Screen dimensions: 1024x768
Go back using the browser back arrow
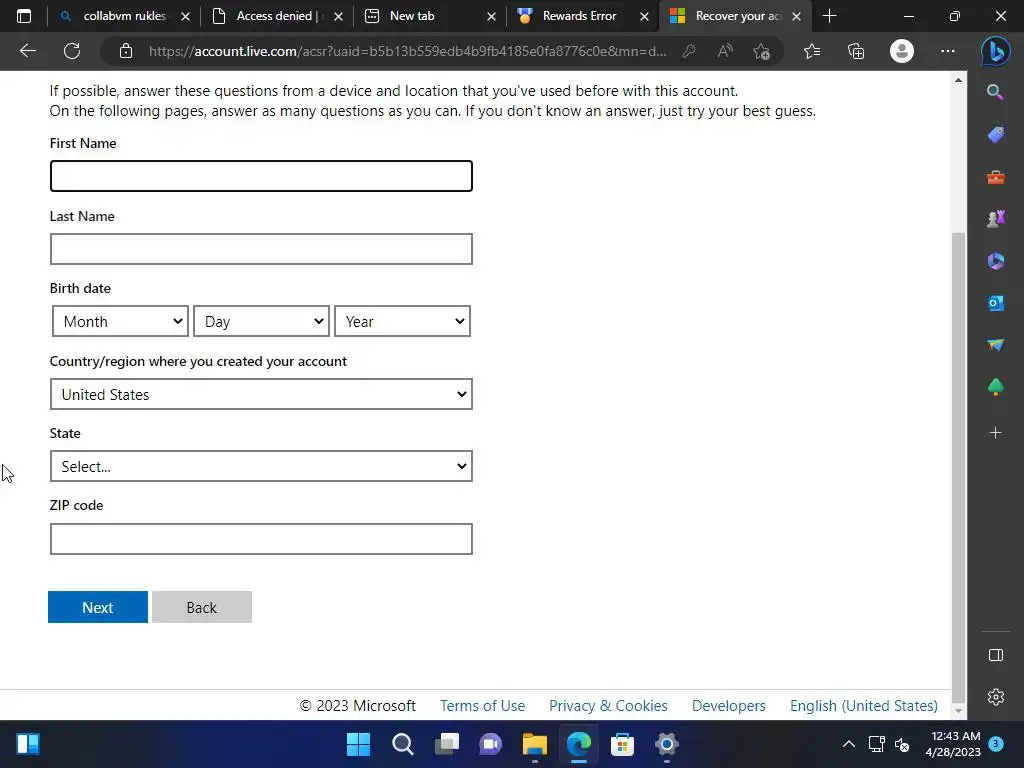coord(28,51)
